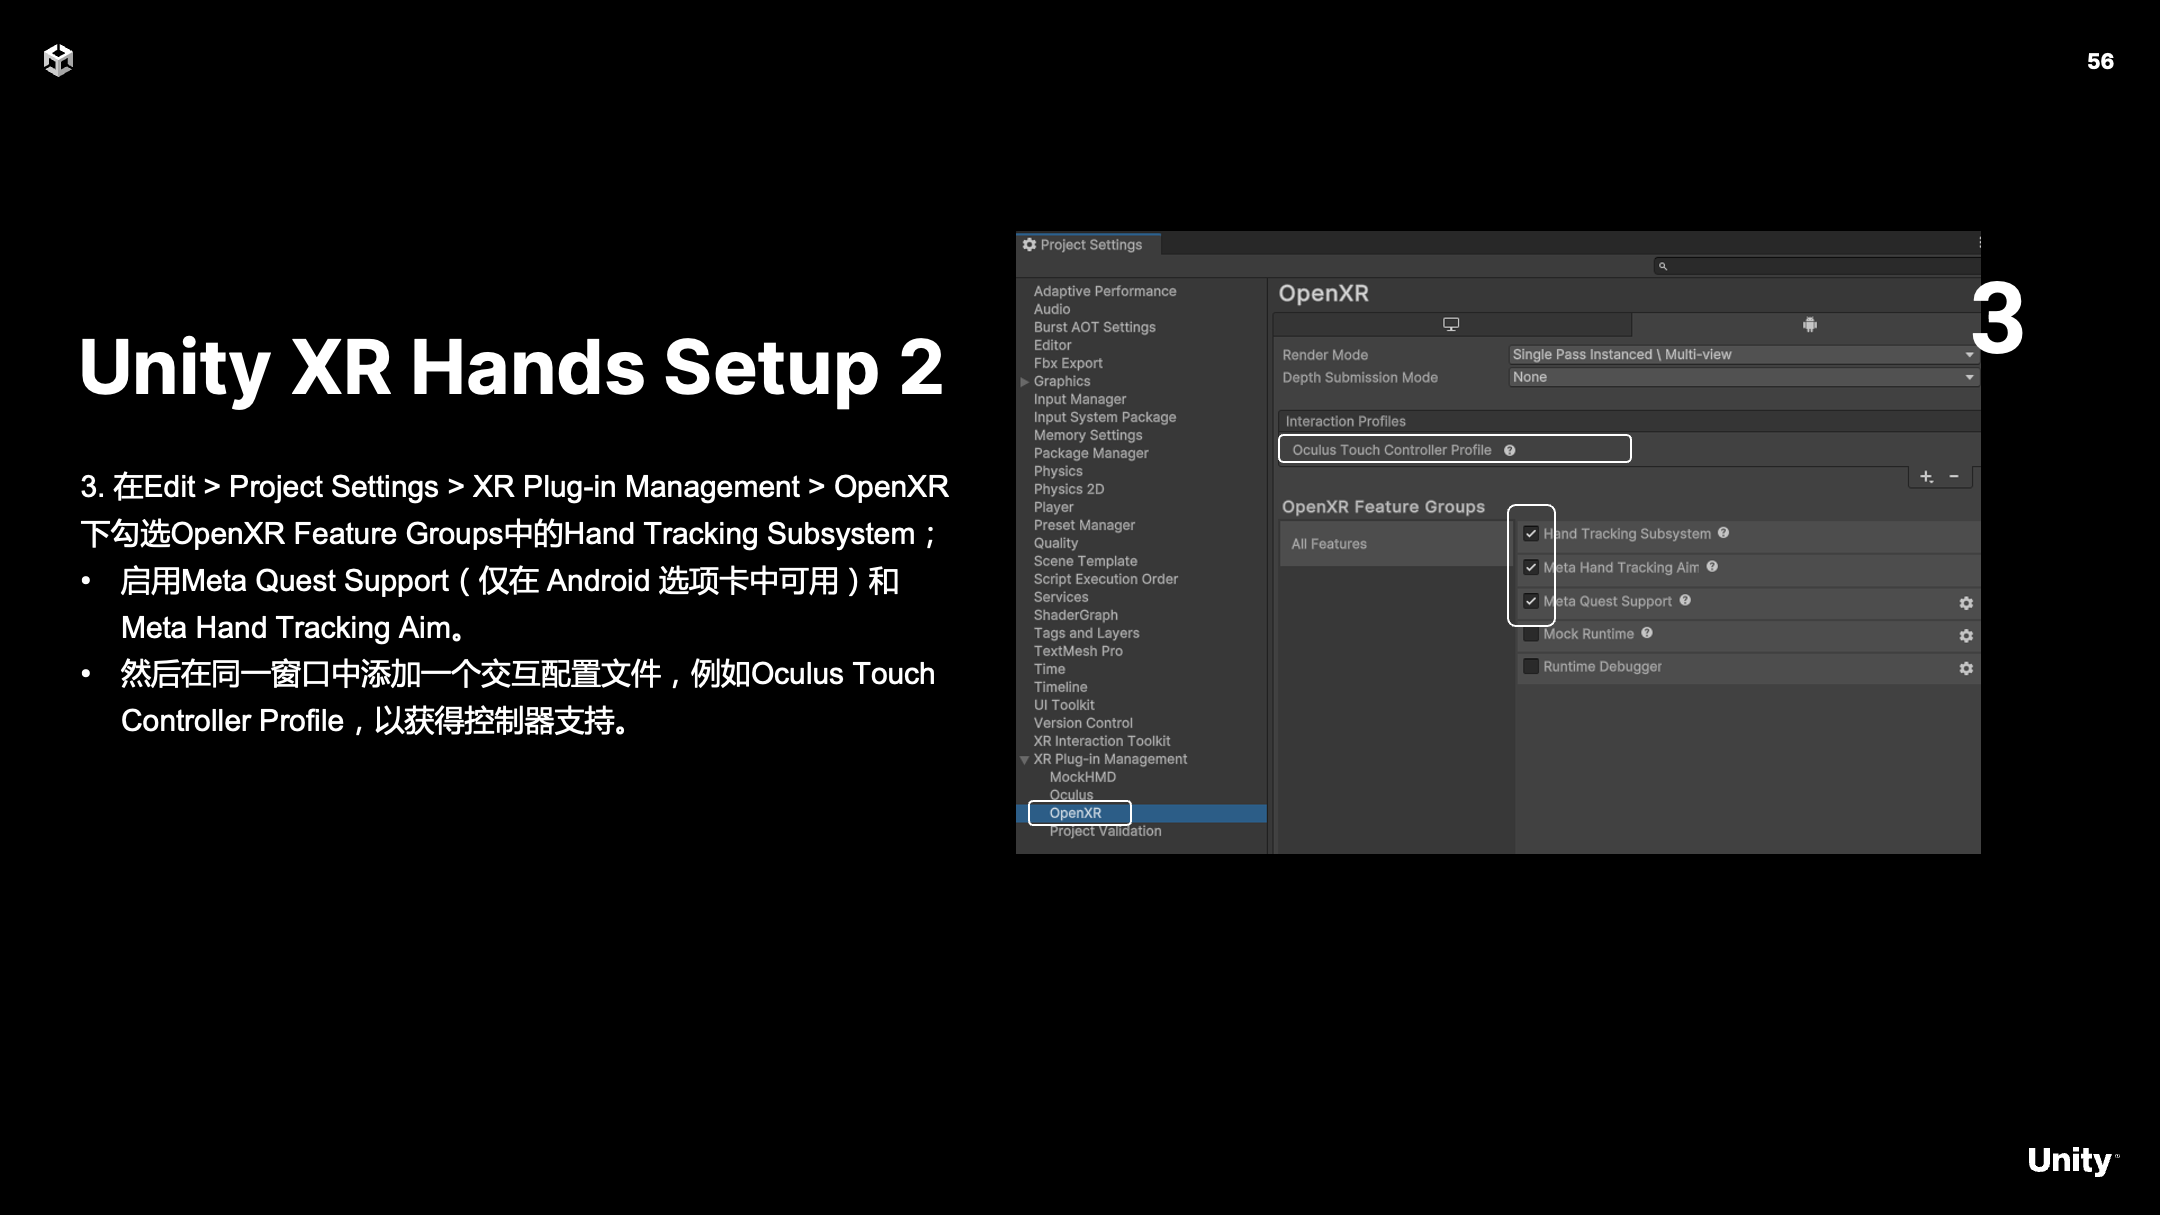The image size is (2160, 1215).
Task: Open Mock Runtime settings gear icon
Action: (x=1966, y=636)
